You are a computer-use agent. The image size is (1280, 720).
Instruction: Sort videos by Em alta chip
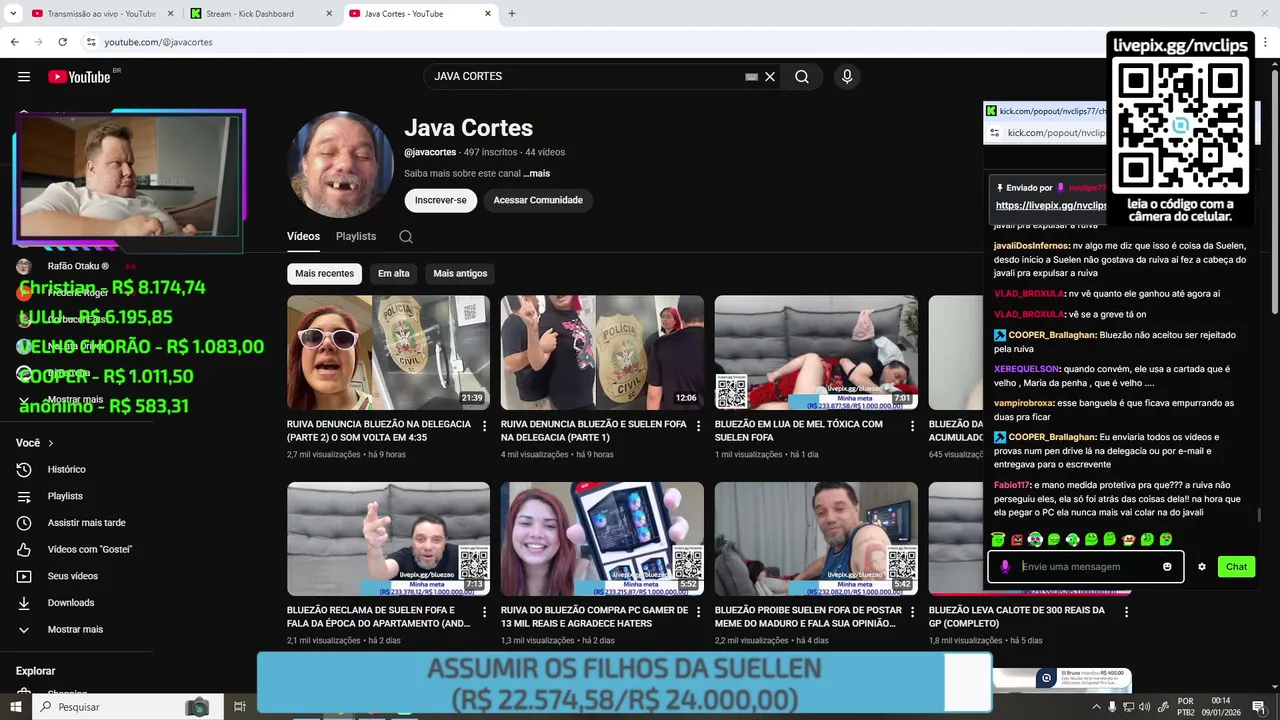tap(393, 273)
